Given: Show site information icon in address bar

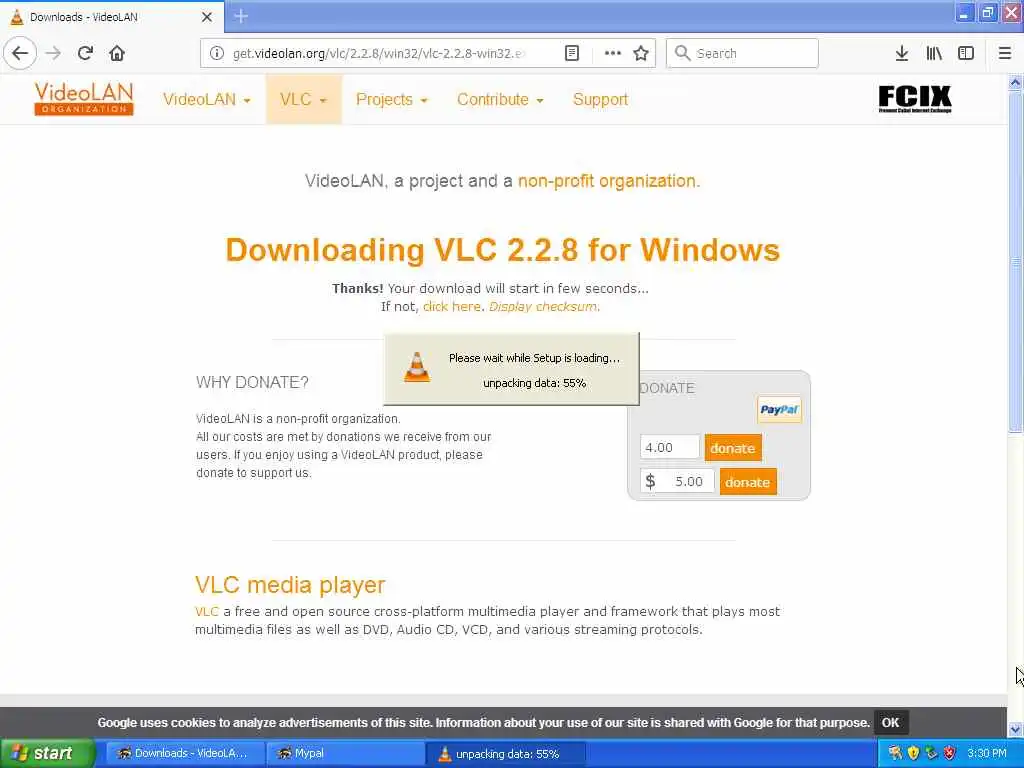Looking at the screenshot, I should [x=217, y=53].
